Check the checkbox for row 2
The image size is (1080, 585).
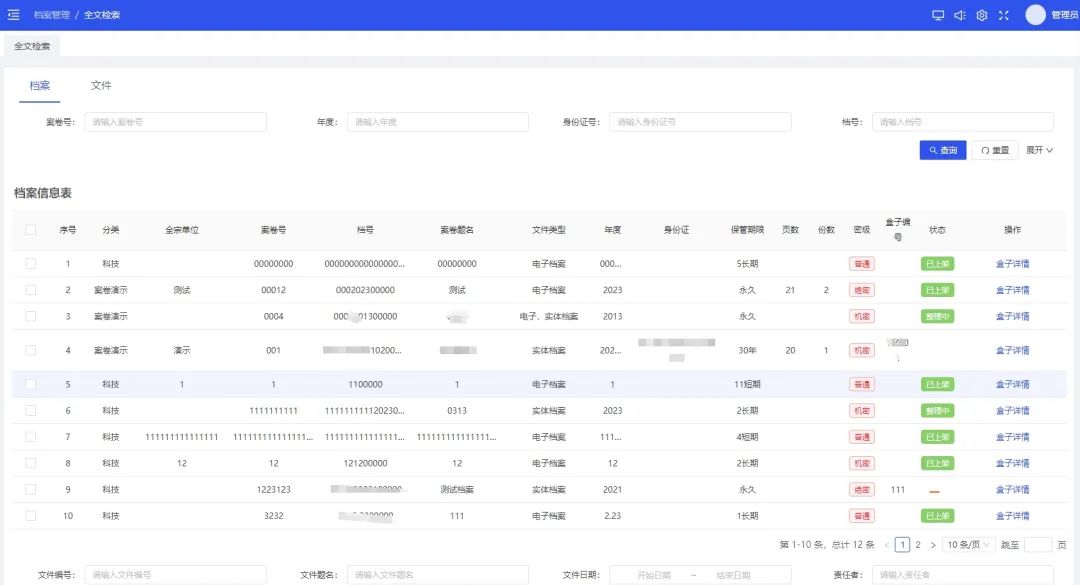30,290
